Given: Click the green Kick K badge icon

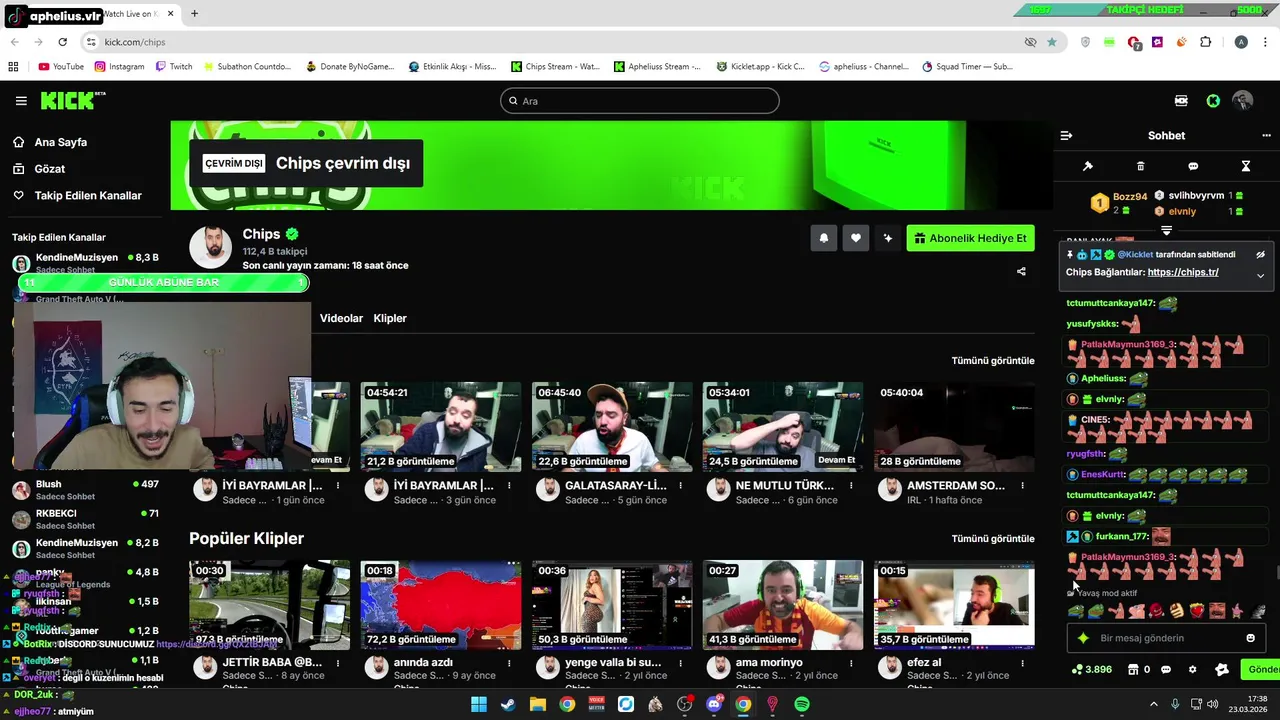Looking at the screenshot, I should pyautogui.click(x=1213, y=101).
